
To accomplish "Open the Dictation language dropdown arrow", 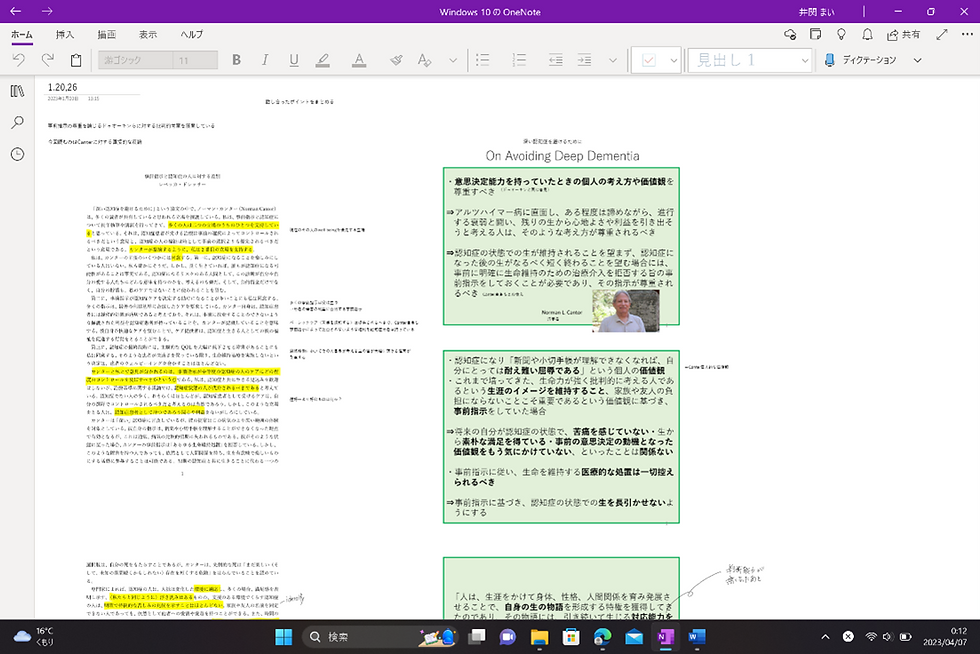I will pos(918,60).
